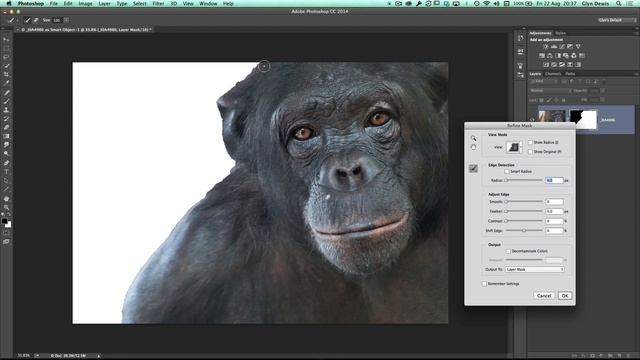
Task: Enable Show Original checkbox
Action: [x=530, y=151]
